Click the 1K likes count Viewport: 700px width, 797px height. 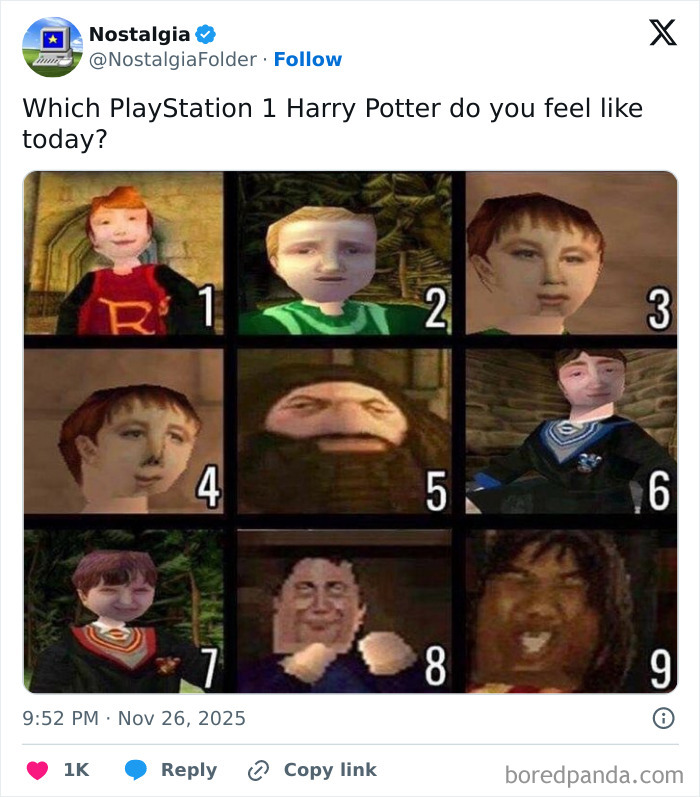tap(76, 770)
